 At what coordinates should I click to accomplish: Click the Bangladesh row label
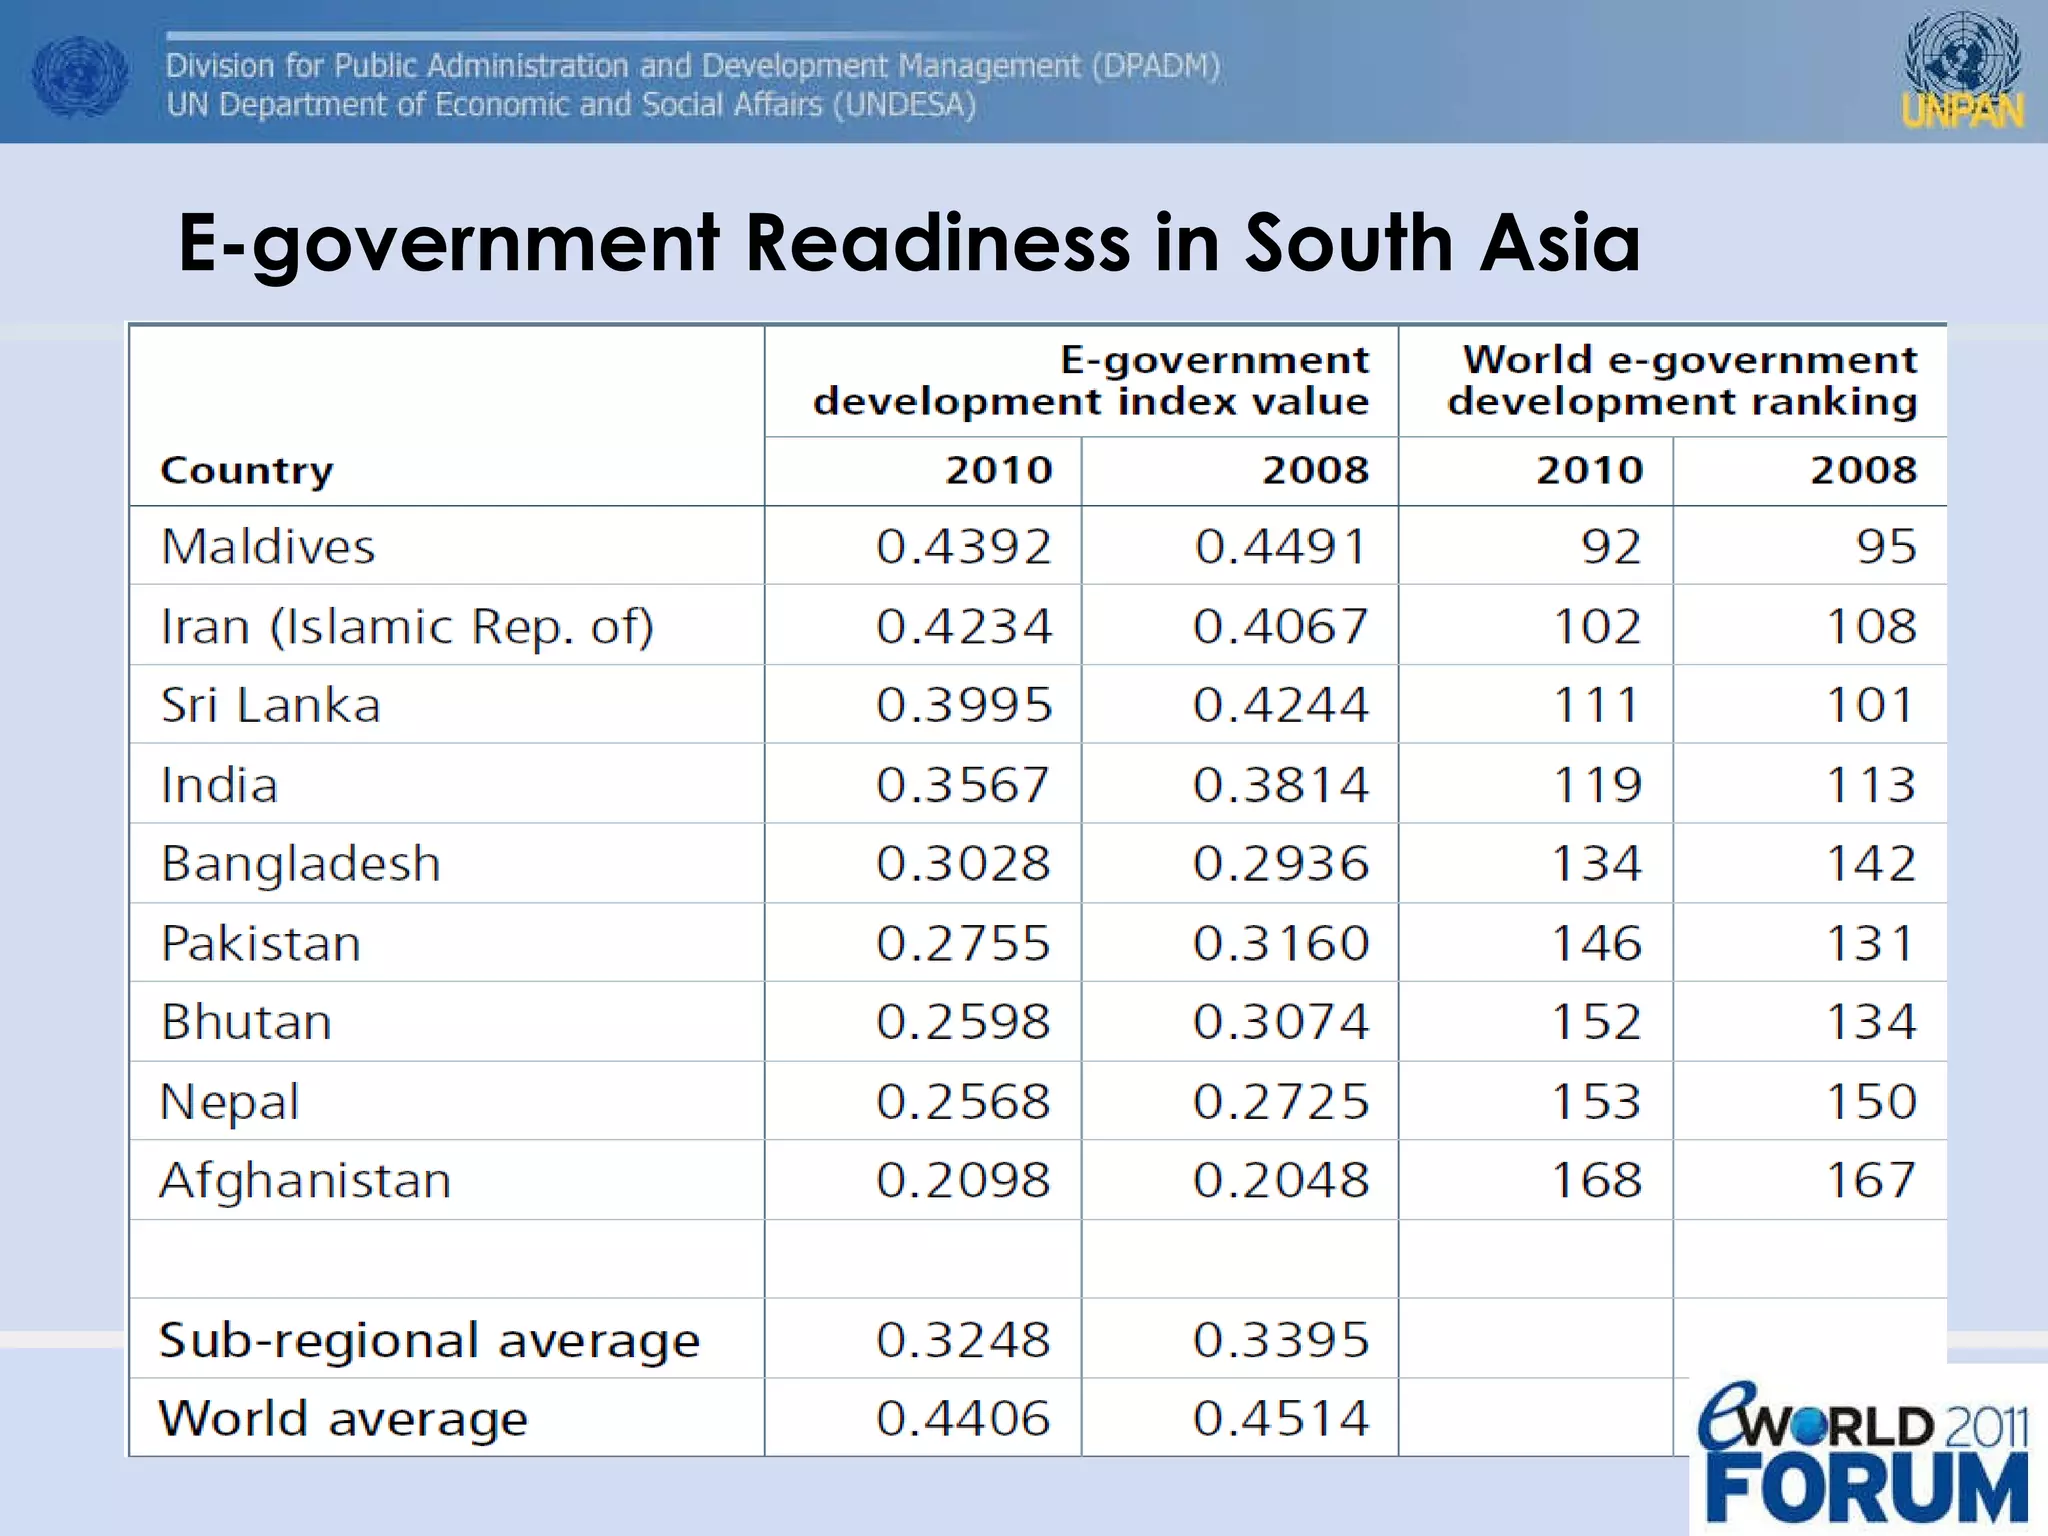point(301,864)
